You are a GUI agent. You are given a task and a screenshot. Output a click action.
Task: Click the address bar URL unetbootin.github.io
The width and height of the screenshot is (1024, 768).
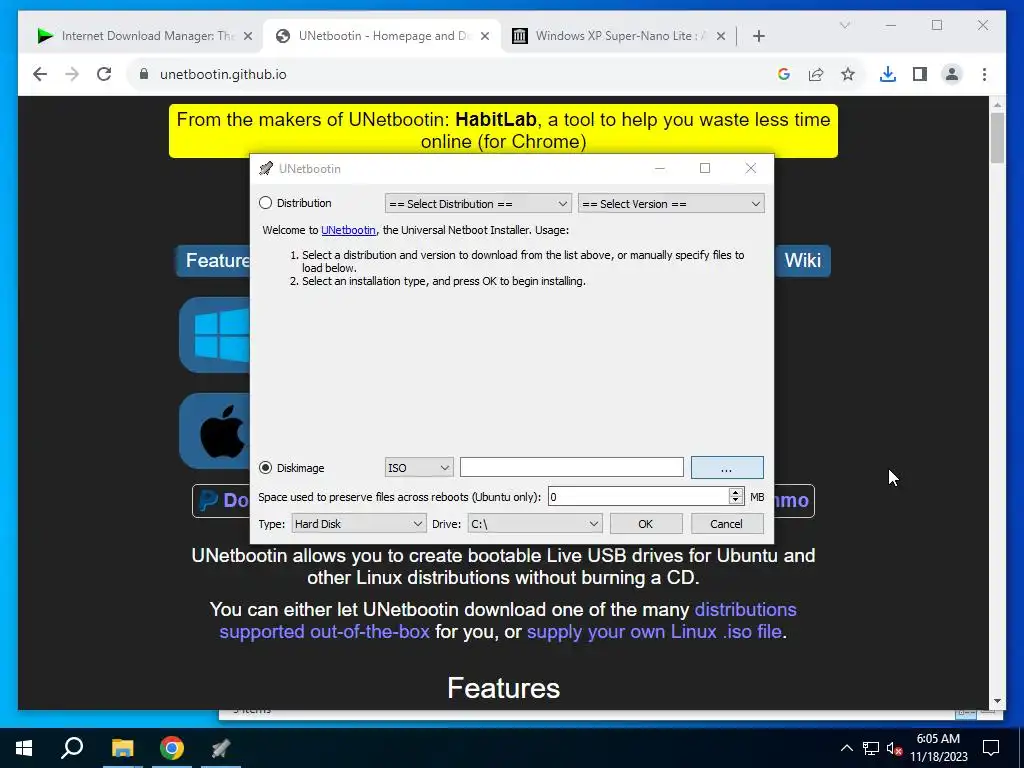(x=223, y=74)
